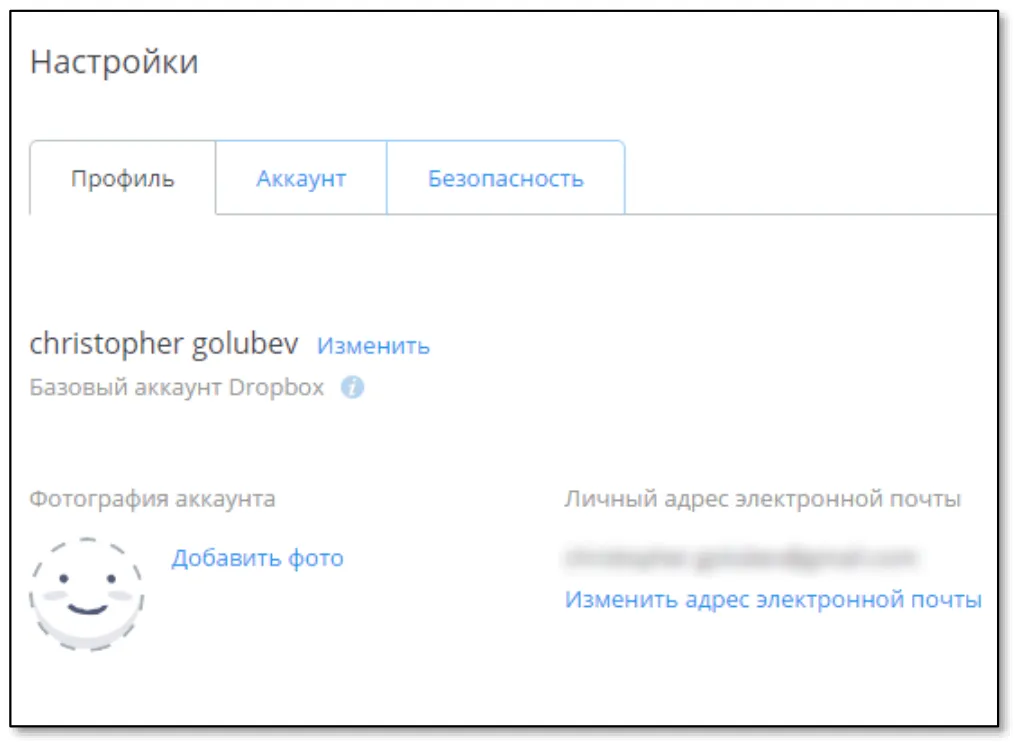Select the christopher golubev name text
Screen dimensions: 1021x749
[164, 343]
